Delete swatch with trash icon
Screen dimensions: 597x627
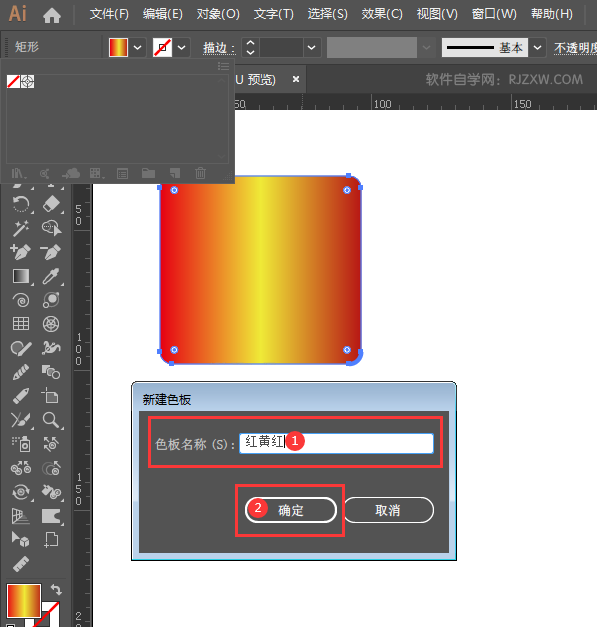click(200, 173)
